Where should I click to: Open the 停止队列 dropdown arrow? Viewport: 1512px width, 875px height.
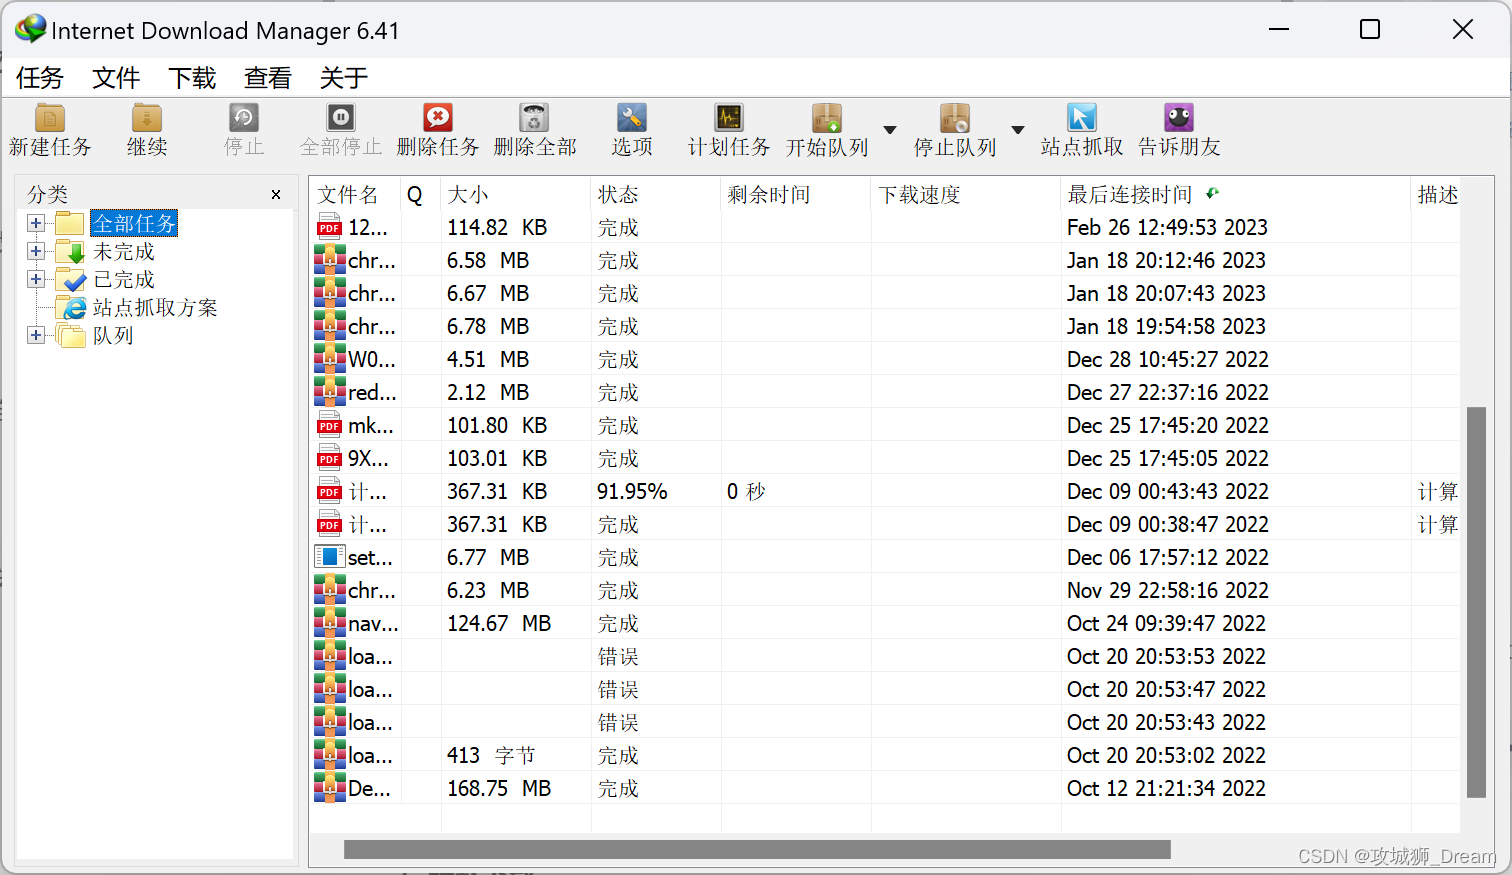[1018, 130]
